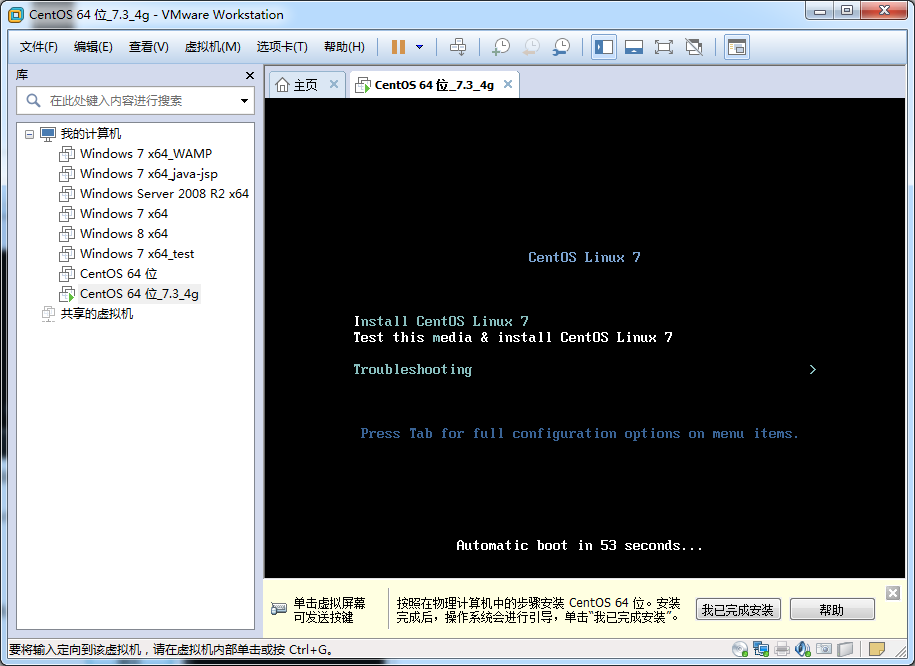The width and height of the screenshot is (915, 666).
Task: Select 我的计算机 in the library tree
Action: [x=91, y=134]
